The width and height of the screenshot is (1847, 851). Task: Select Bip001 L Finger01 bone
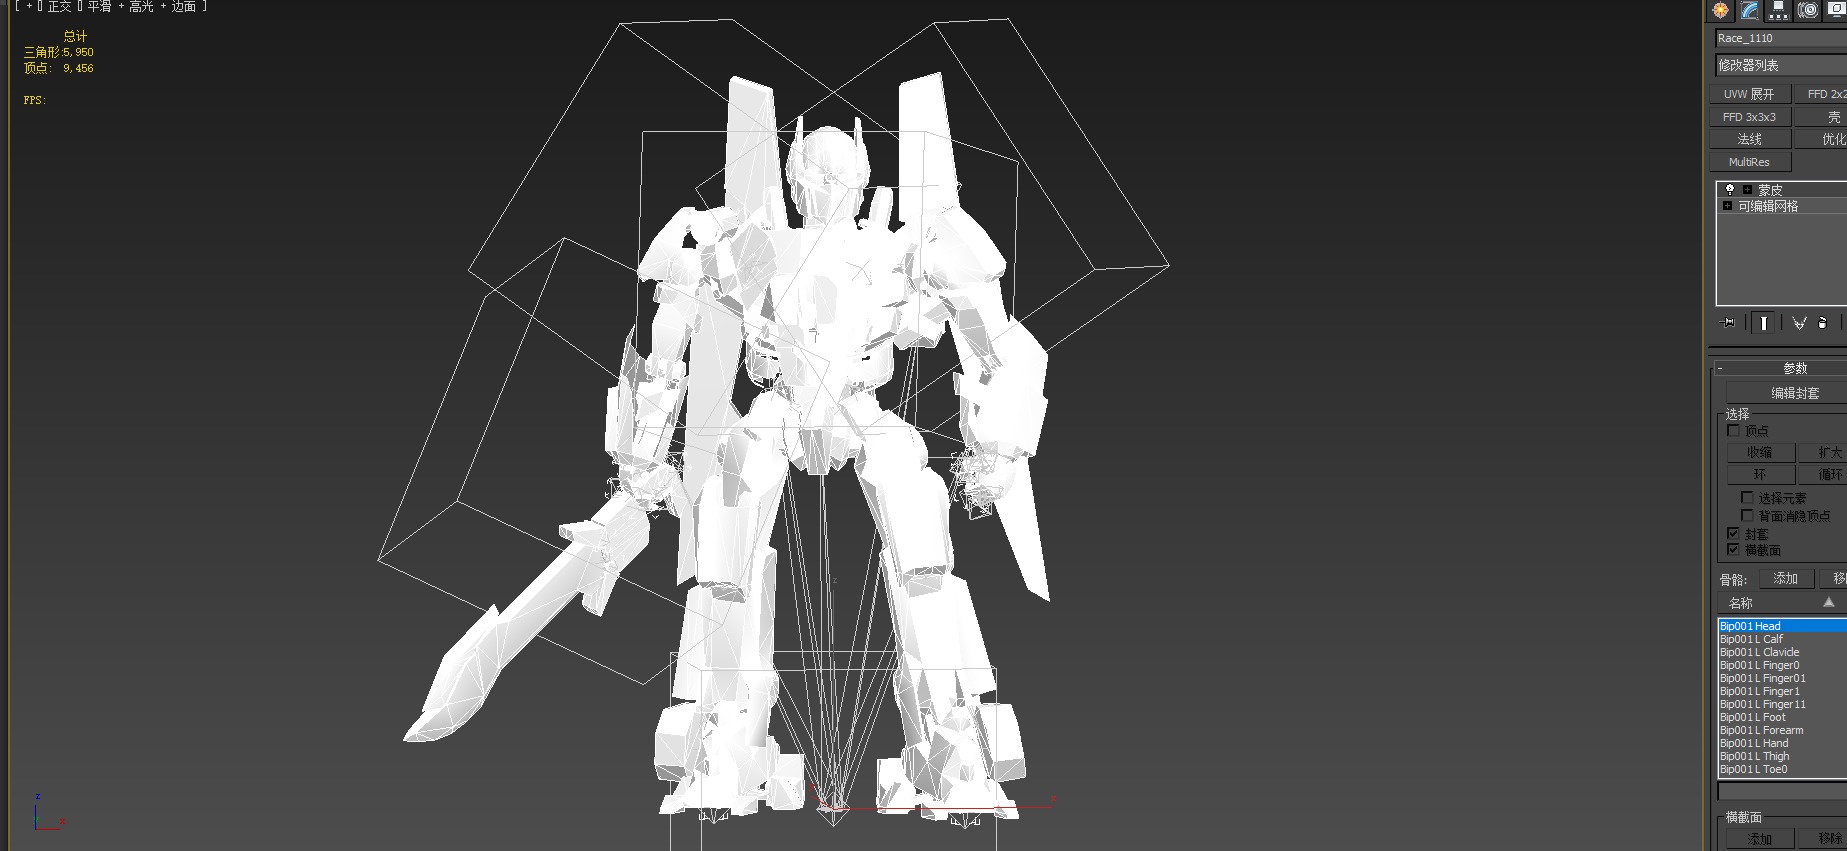[x=1782, y=678]
